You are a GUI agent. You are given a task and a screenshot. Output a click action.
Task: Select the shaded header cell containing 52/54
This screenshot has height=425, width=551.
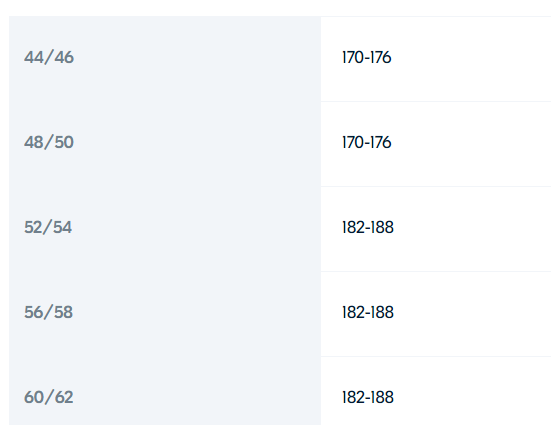click(165, 229)
